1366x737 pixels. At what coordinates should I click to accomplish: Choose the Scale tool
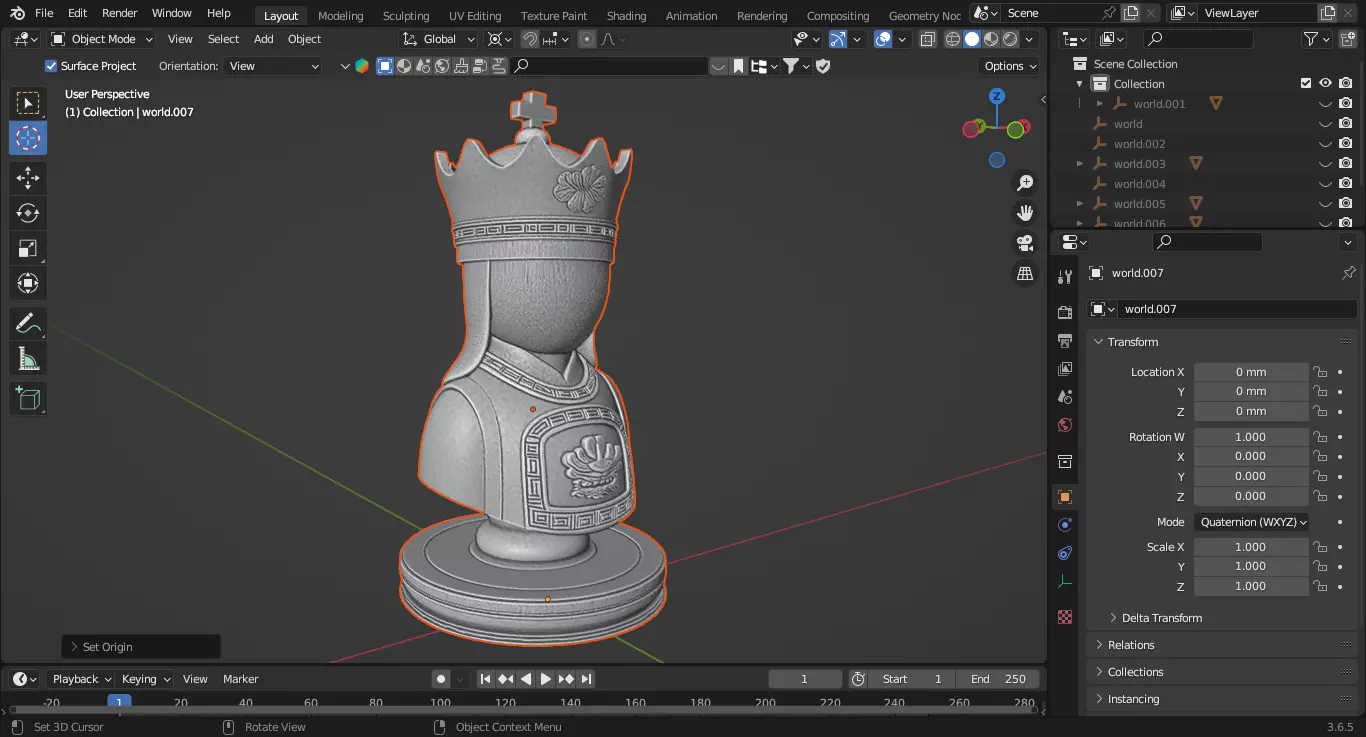pos(28,248)
